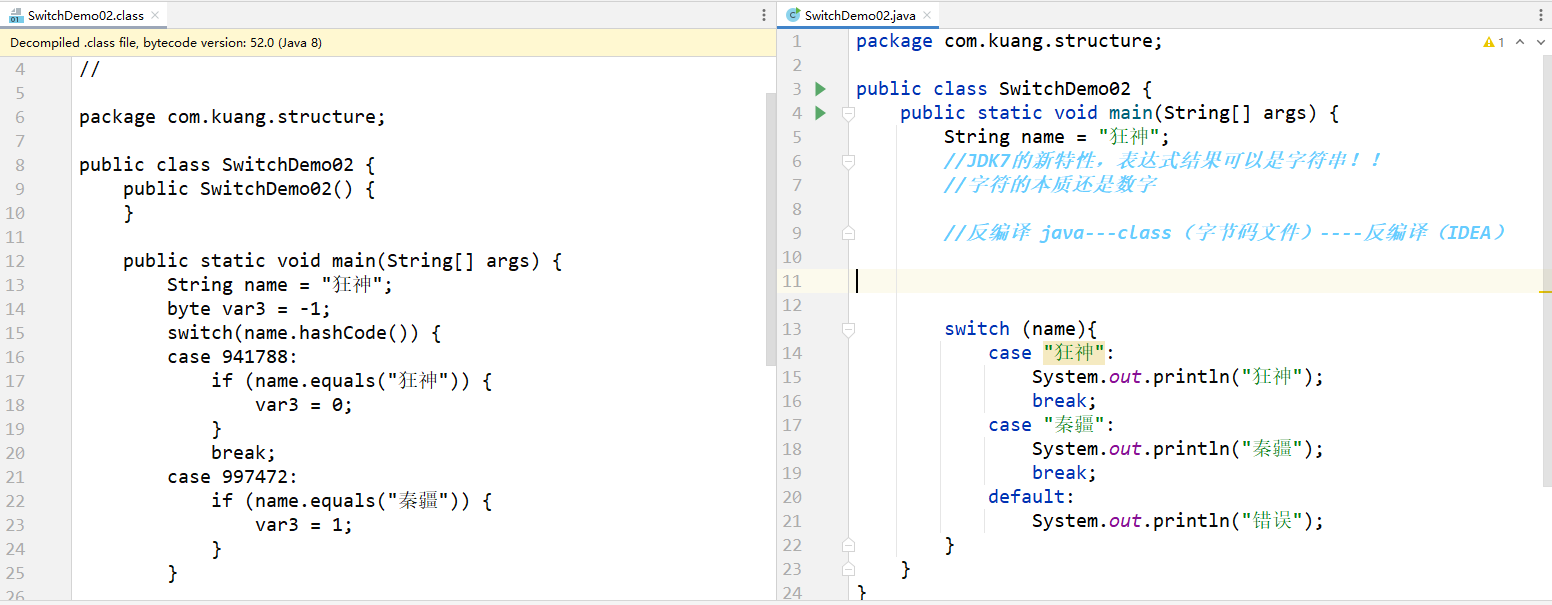Click the fold end marker on line 22
This screenshot has width=1552, height=605.
[x=848, y=545]
